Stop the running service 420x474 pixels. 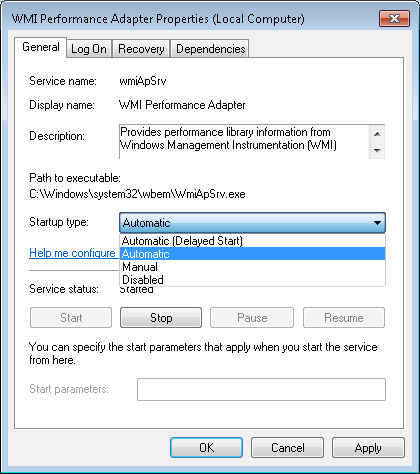[x=161, y=318]
